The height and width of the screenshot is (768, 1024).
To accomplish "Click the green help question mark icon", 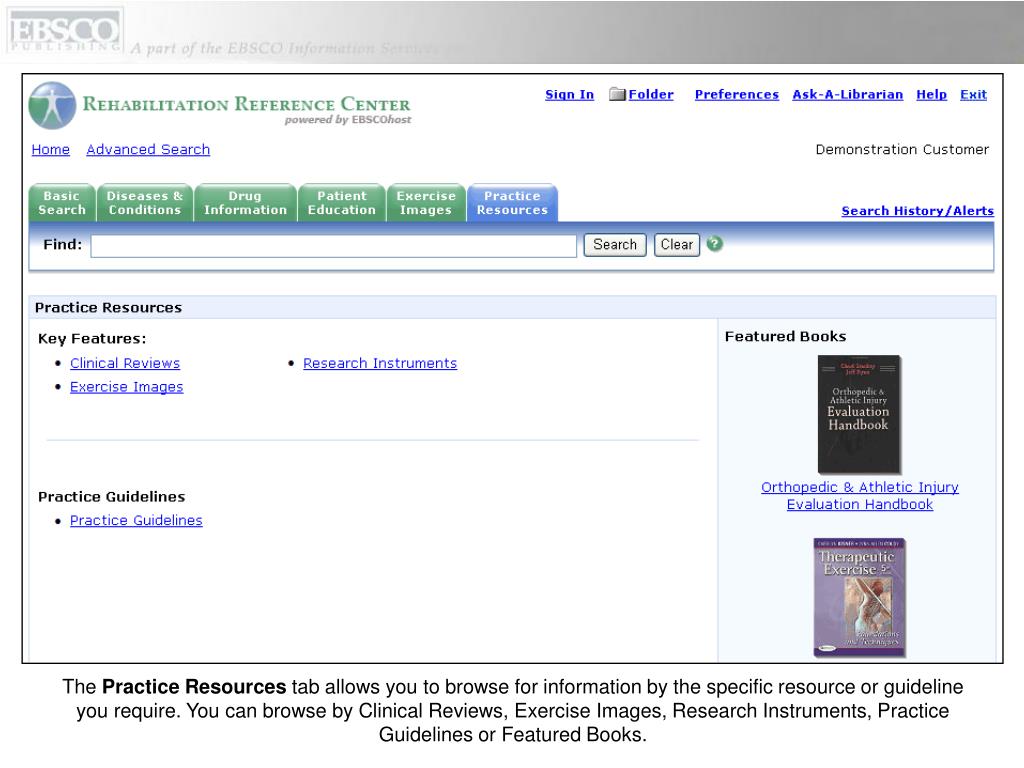I will [x=714, y=244].
